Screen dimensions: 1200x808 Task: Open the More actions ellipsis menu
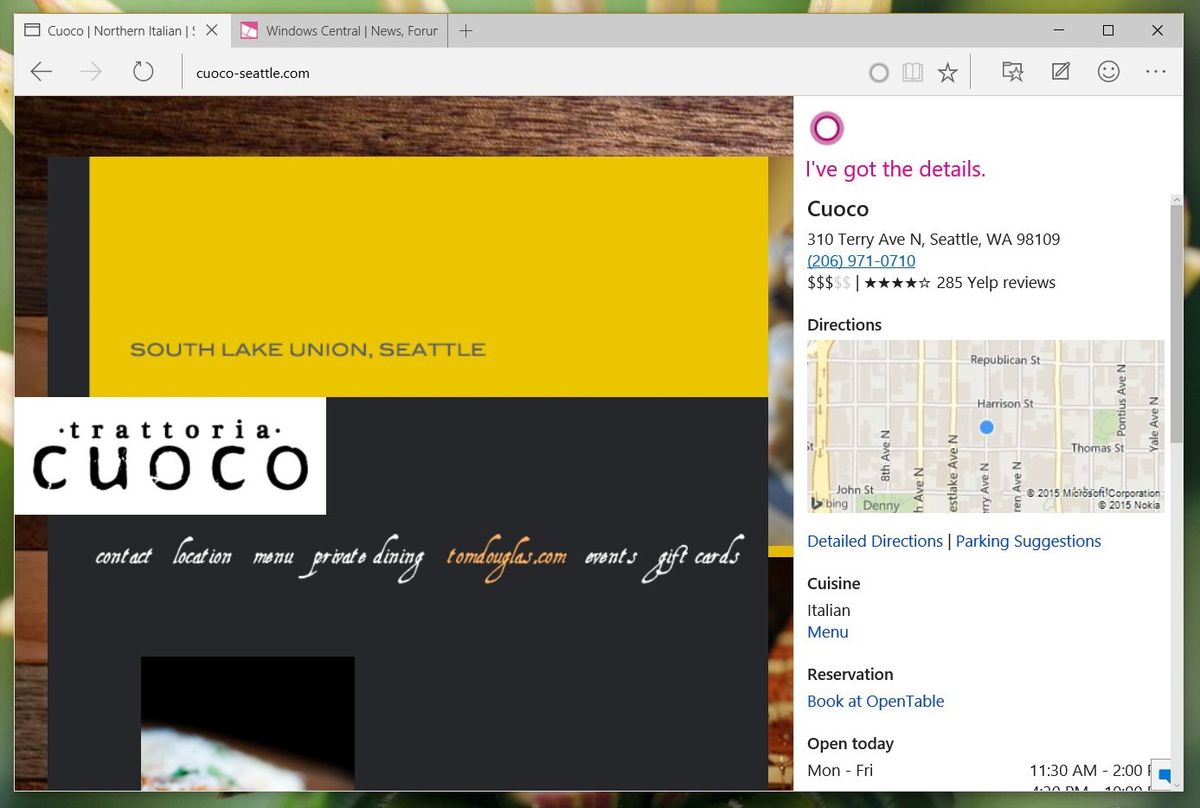click(1156, 72)
